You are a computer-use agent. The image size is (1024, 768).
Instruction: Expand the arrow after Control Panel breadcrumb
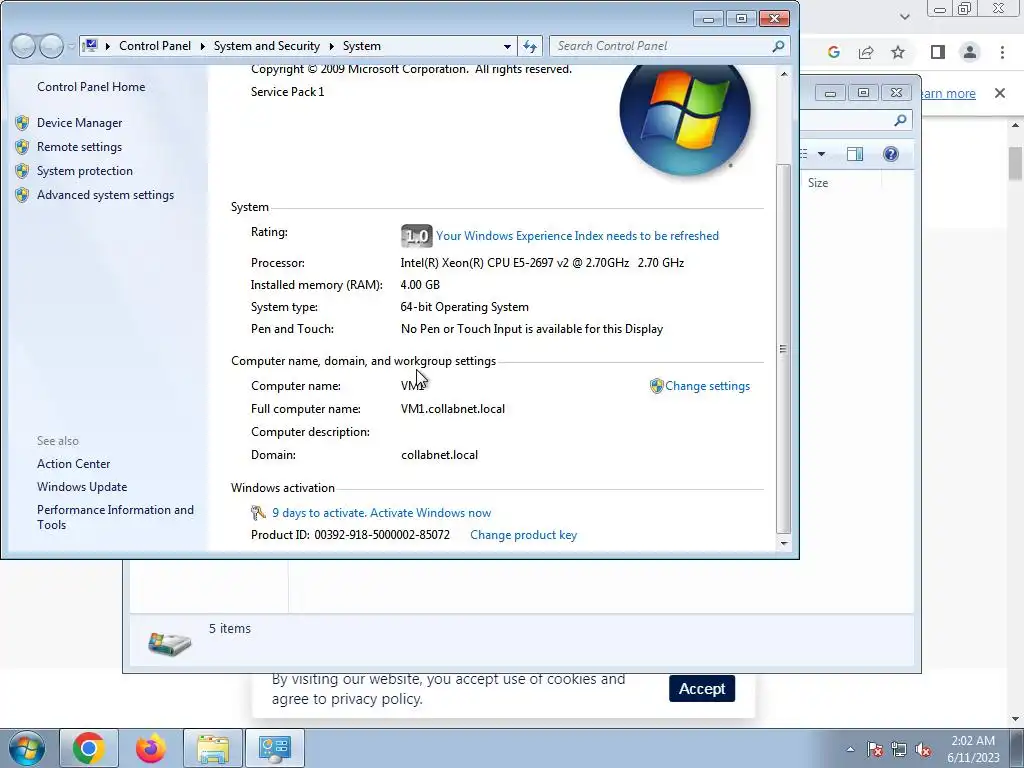click(202, 46)
